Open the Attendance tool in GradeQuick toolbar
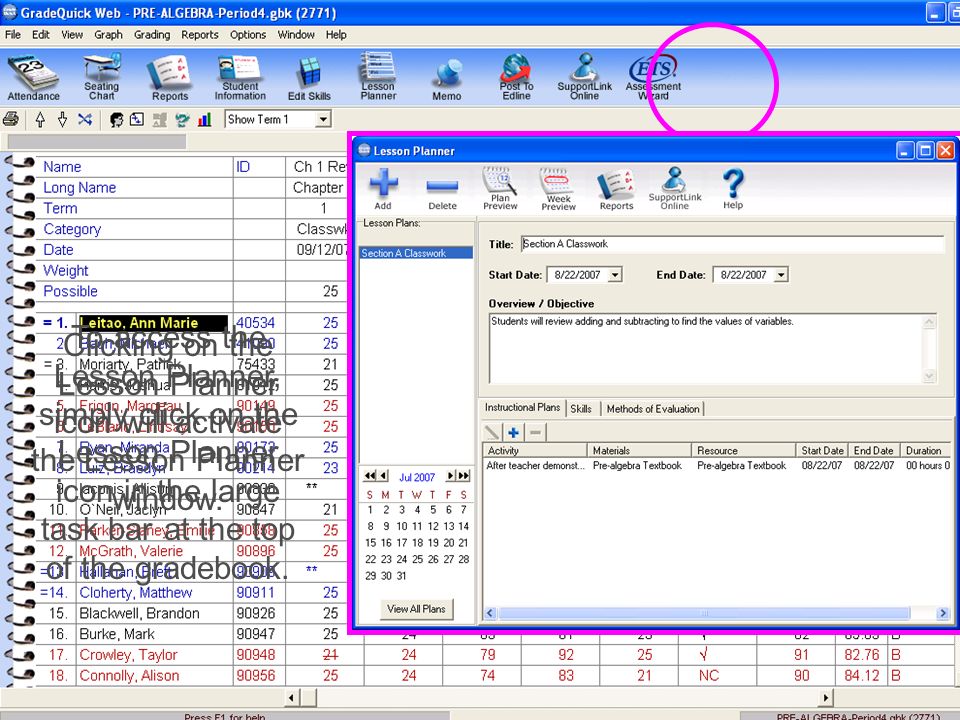Image resolution: width=960 pixels, height=720 pixels. [x=33, y=78]
